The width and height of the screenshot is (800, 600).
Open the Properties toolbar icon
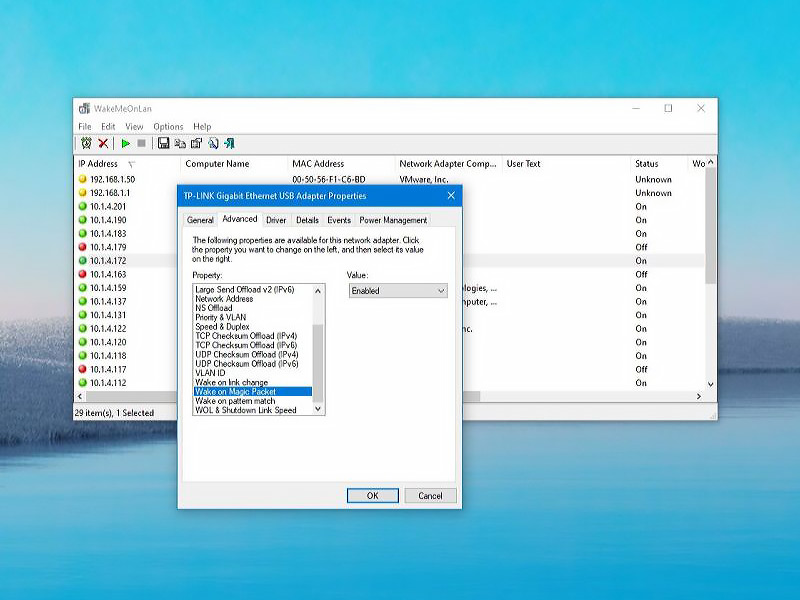point(196,144)
